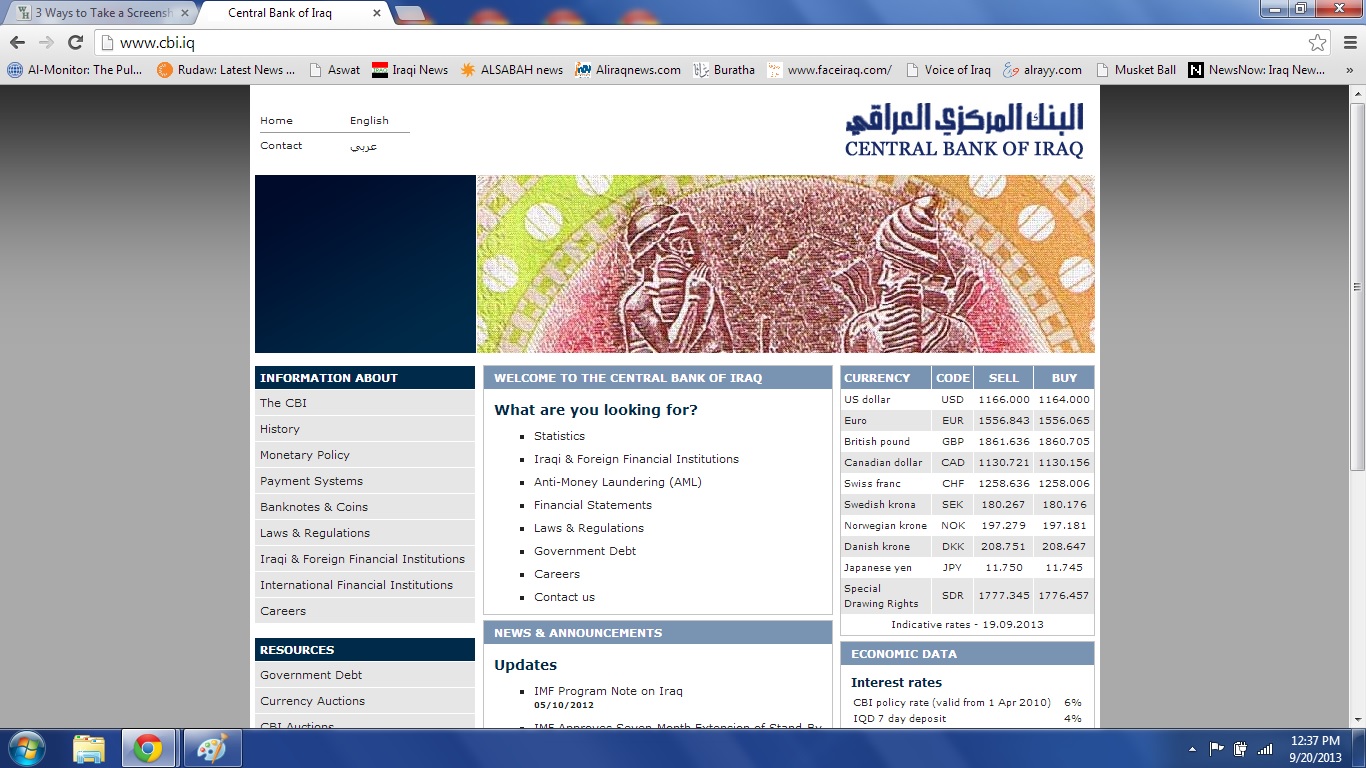Viewport: 1366px width, 768px height.
Task: Open the Iraqi News bookmark
Action: pyautogui.click(x=410, y=70)
